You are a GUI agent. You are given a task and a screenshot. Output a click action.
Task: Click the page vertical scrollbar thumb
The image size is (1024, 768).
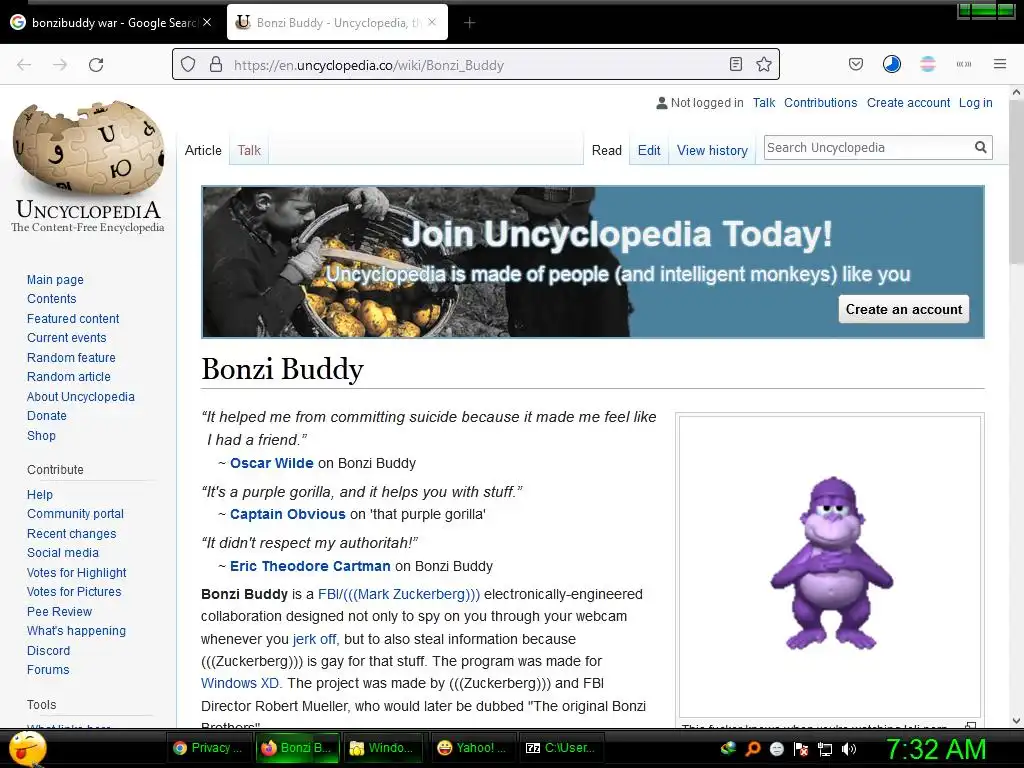tap(1016, 183)
